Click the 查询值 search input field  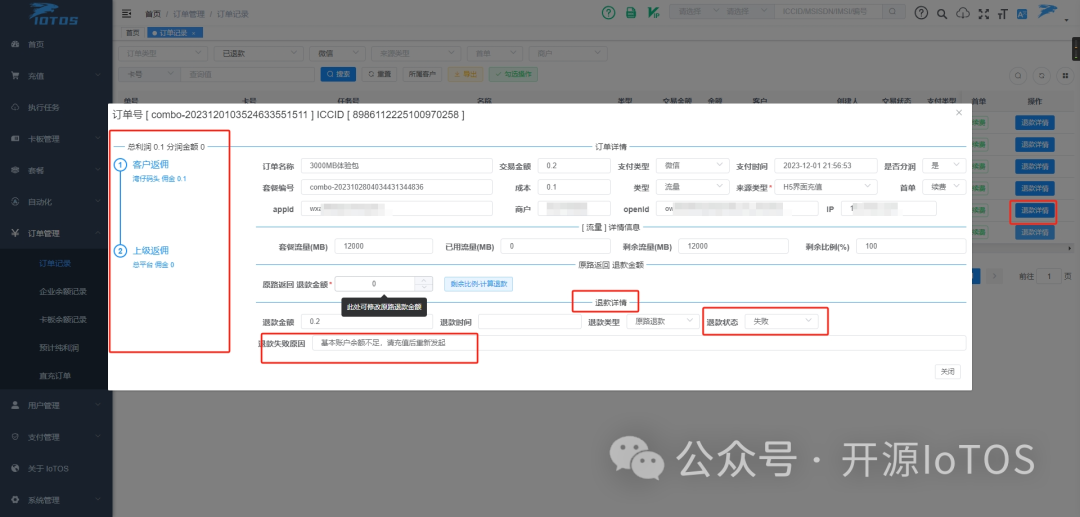(247, 74)
